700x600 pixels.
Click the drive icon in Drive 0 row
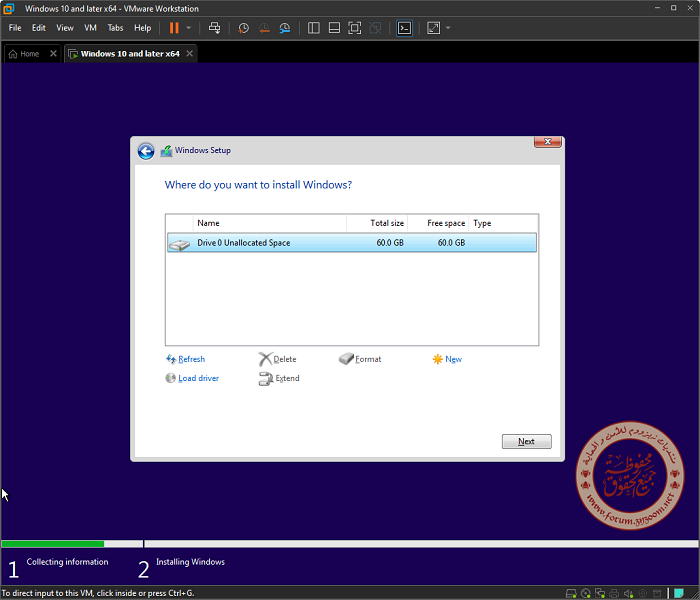pyautogui.click(x=179, y=245)
